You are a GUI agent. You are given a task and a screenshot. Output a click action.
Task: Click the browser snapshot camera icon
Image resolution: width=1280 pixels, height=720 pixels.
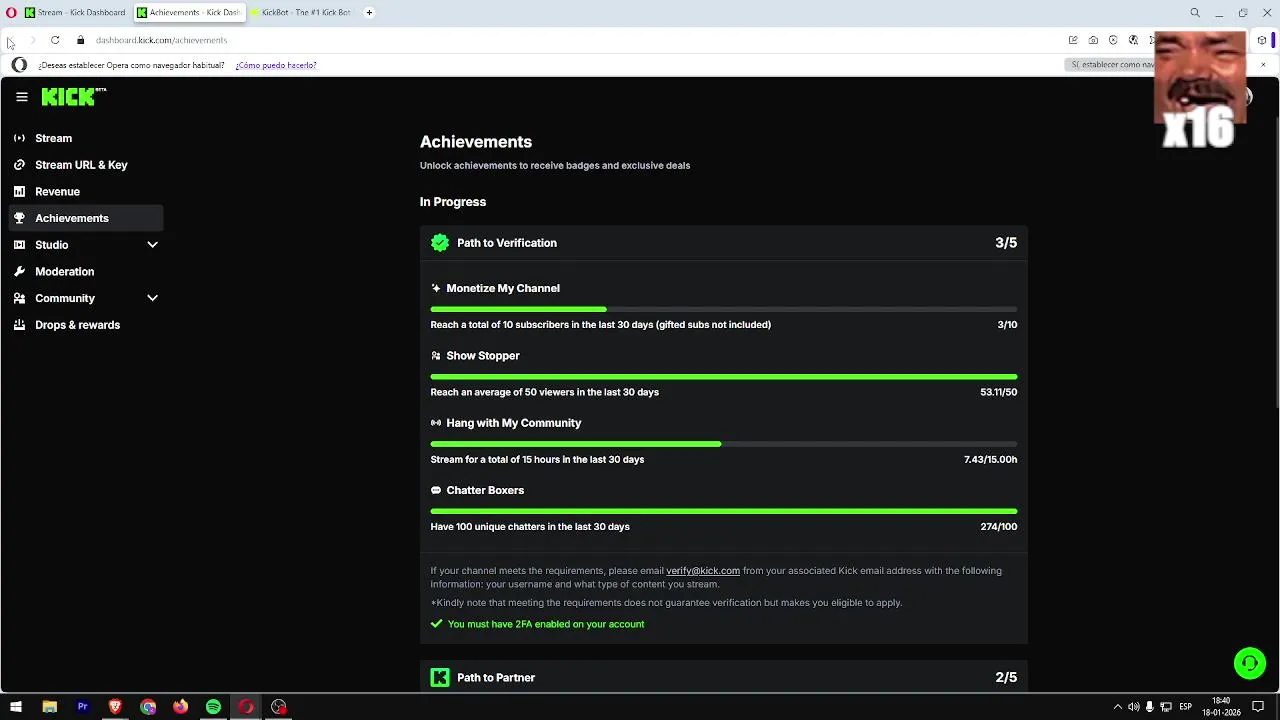pyautogui.click(x=1093, y=40)
